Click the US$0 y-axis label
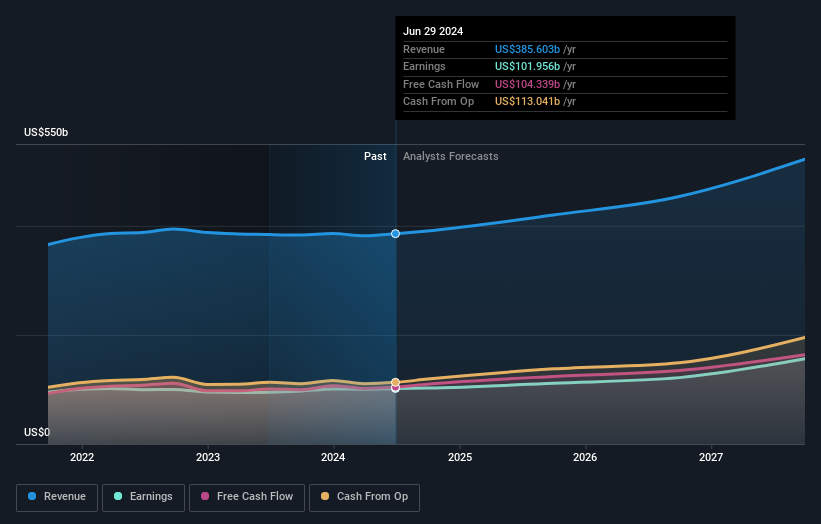 (x=37, y=432)
